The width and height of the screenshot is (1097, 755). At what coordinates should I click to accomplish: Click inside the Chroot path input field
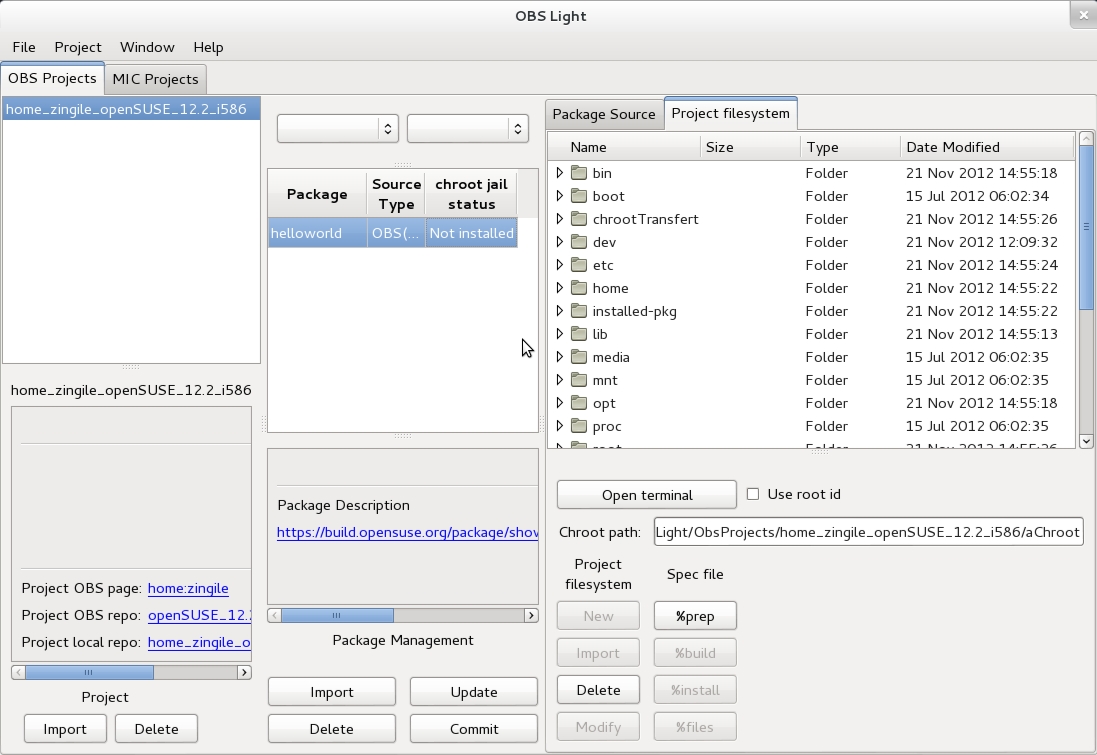tap(868, 531)
